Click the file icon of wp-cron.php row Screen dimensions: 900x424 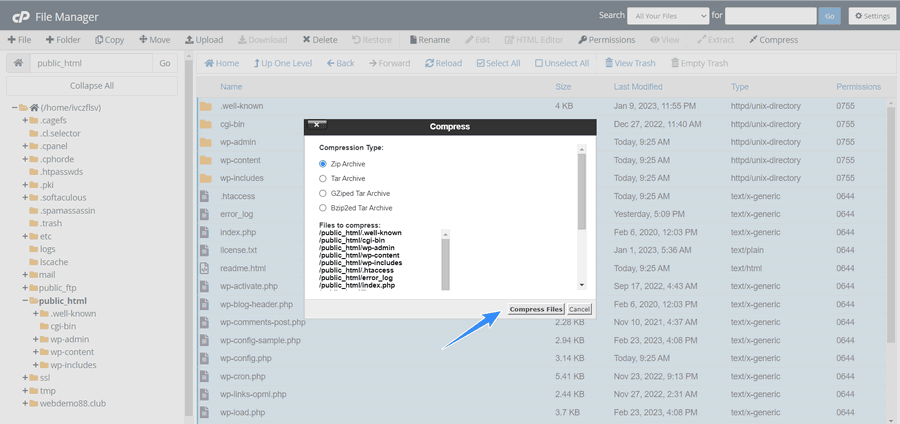tap(204, 376)
